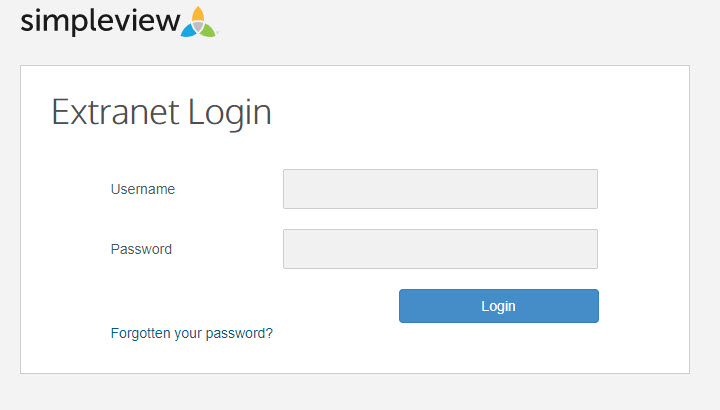This screenshot has width=720, height=410.
Task: Click the Username label
Action: (x=143, y=189)
